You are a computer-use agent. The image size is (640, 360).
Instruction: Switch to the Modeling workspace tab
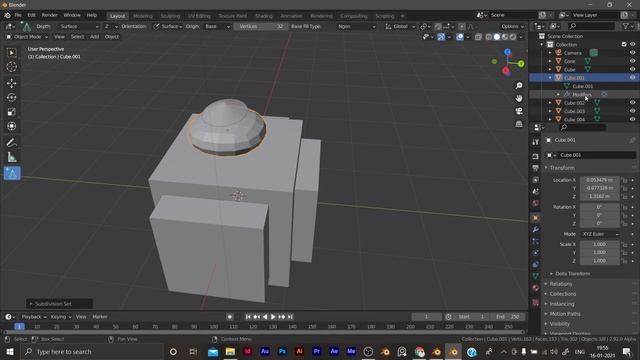(x=142, y=16)
